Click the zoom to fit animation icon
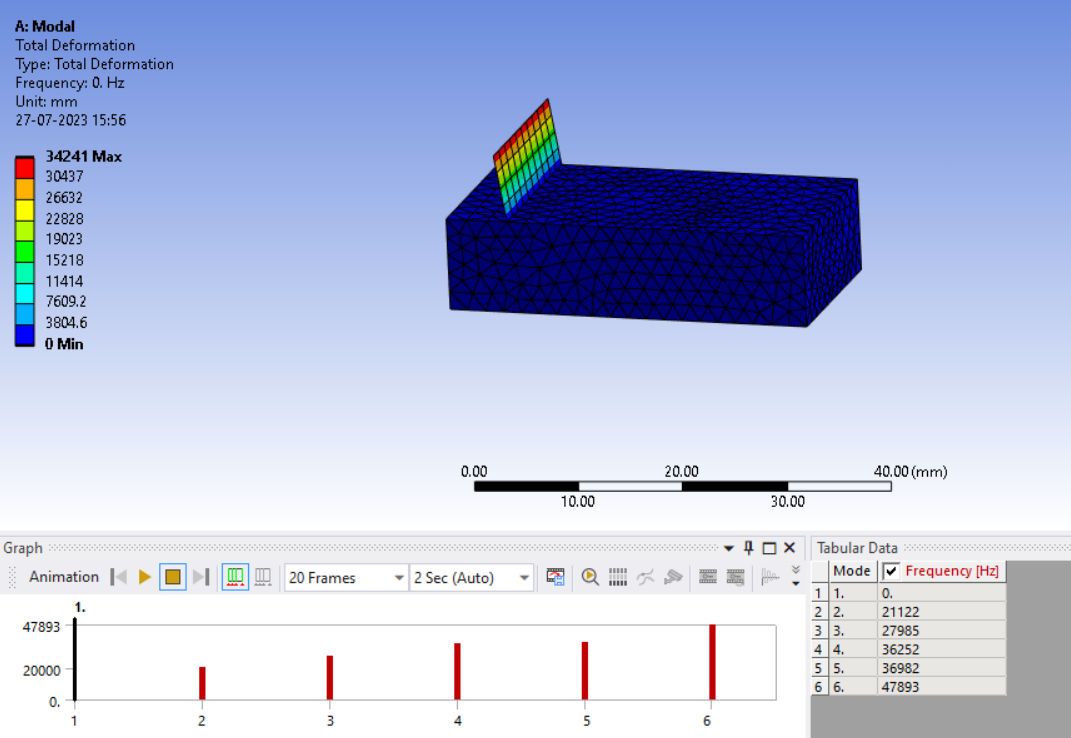Screen dimensions: 1071x738 coord(590,577)
